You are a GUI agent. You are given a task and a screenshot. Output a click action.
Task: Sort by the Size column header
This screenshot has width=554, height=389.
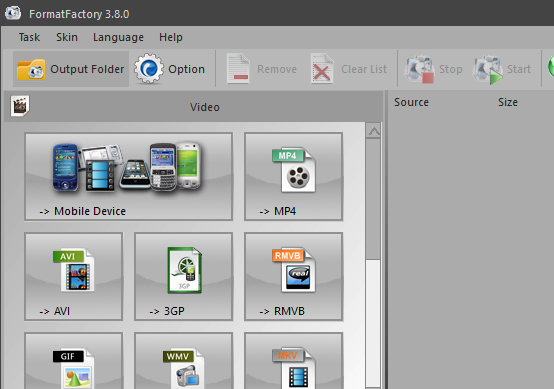pos(508,102)
